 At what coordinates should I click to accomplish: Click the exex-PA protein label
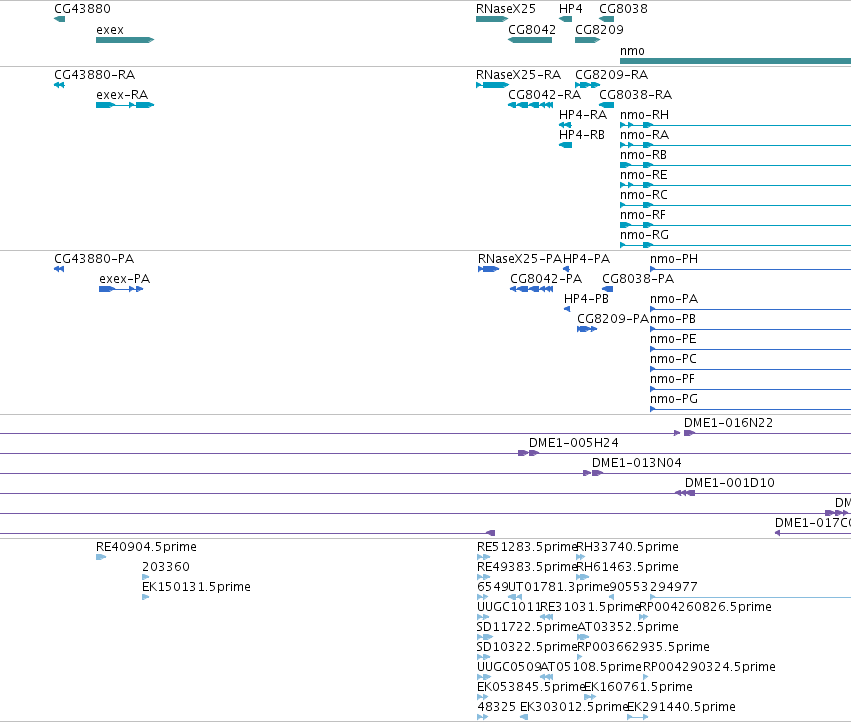click(x=124, y=279)
